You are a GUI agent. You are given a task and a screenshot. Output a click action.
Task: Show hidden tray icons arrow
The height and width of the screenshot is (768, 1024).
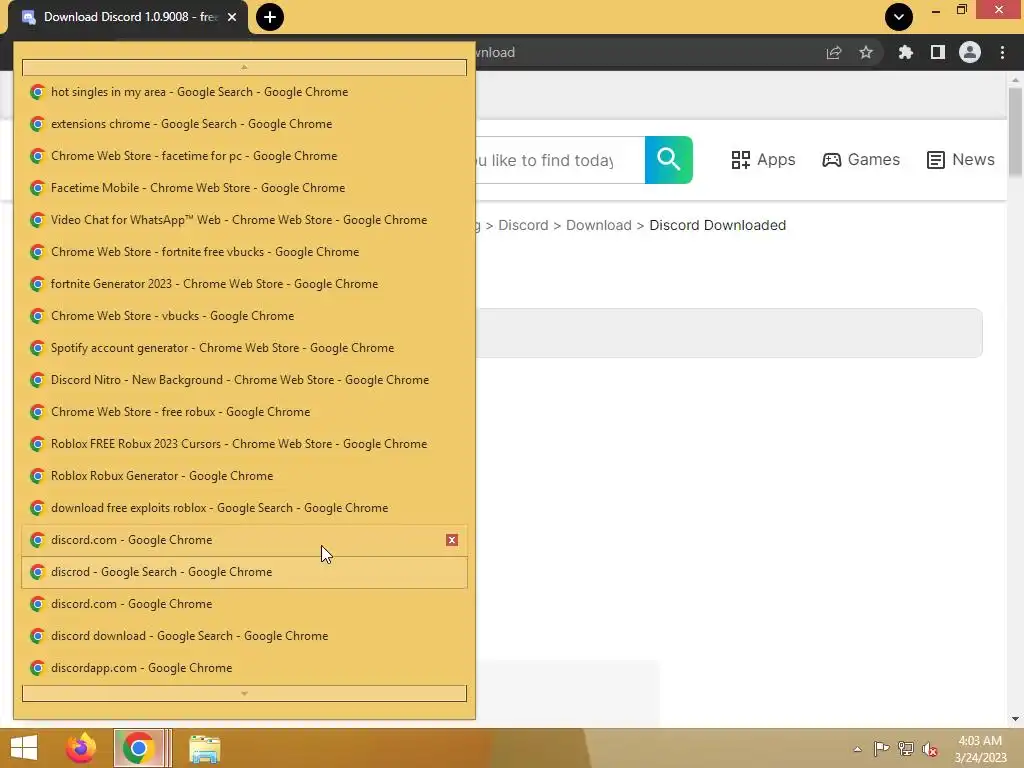click(x=857, y=749)
